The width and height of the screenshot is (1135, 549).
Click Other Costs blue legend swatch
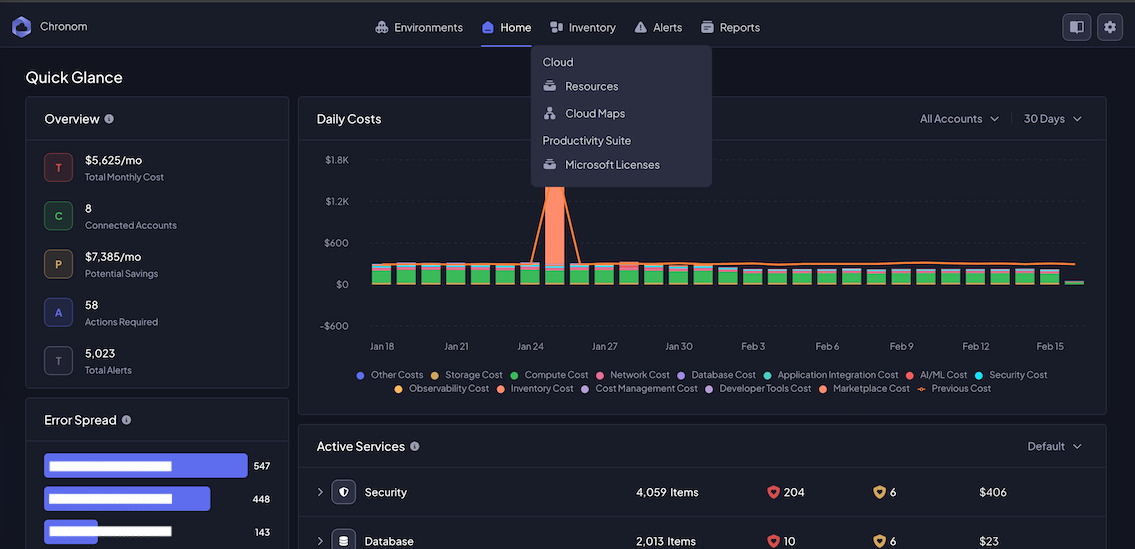click(360, 375)
